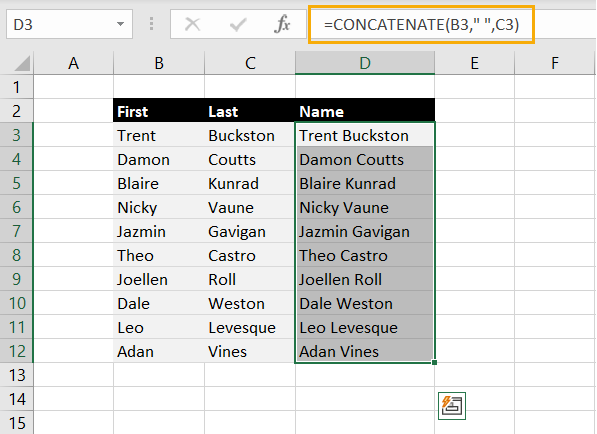Image resolution: width=597 pixels, height=434 pixels.
Task: Select column D header
Action: click(365, 63)
